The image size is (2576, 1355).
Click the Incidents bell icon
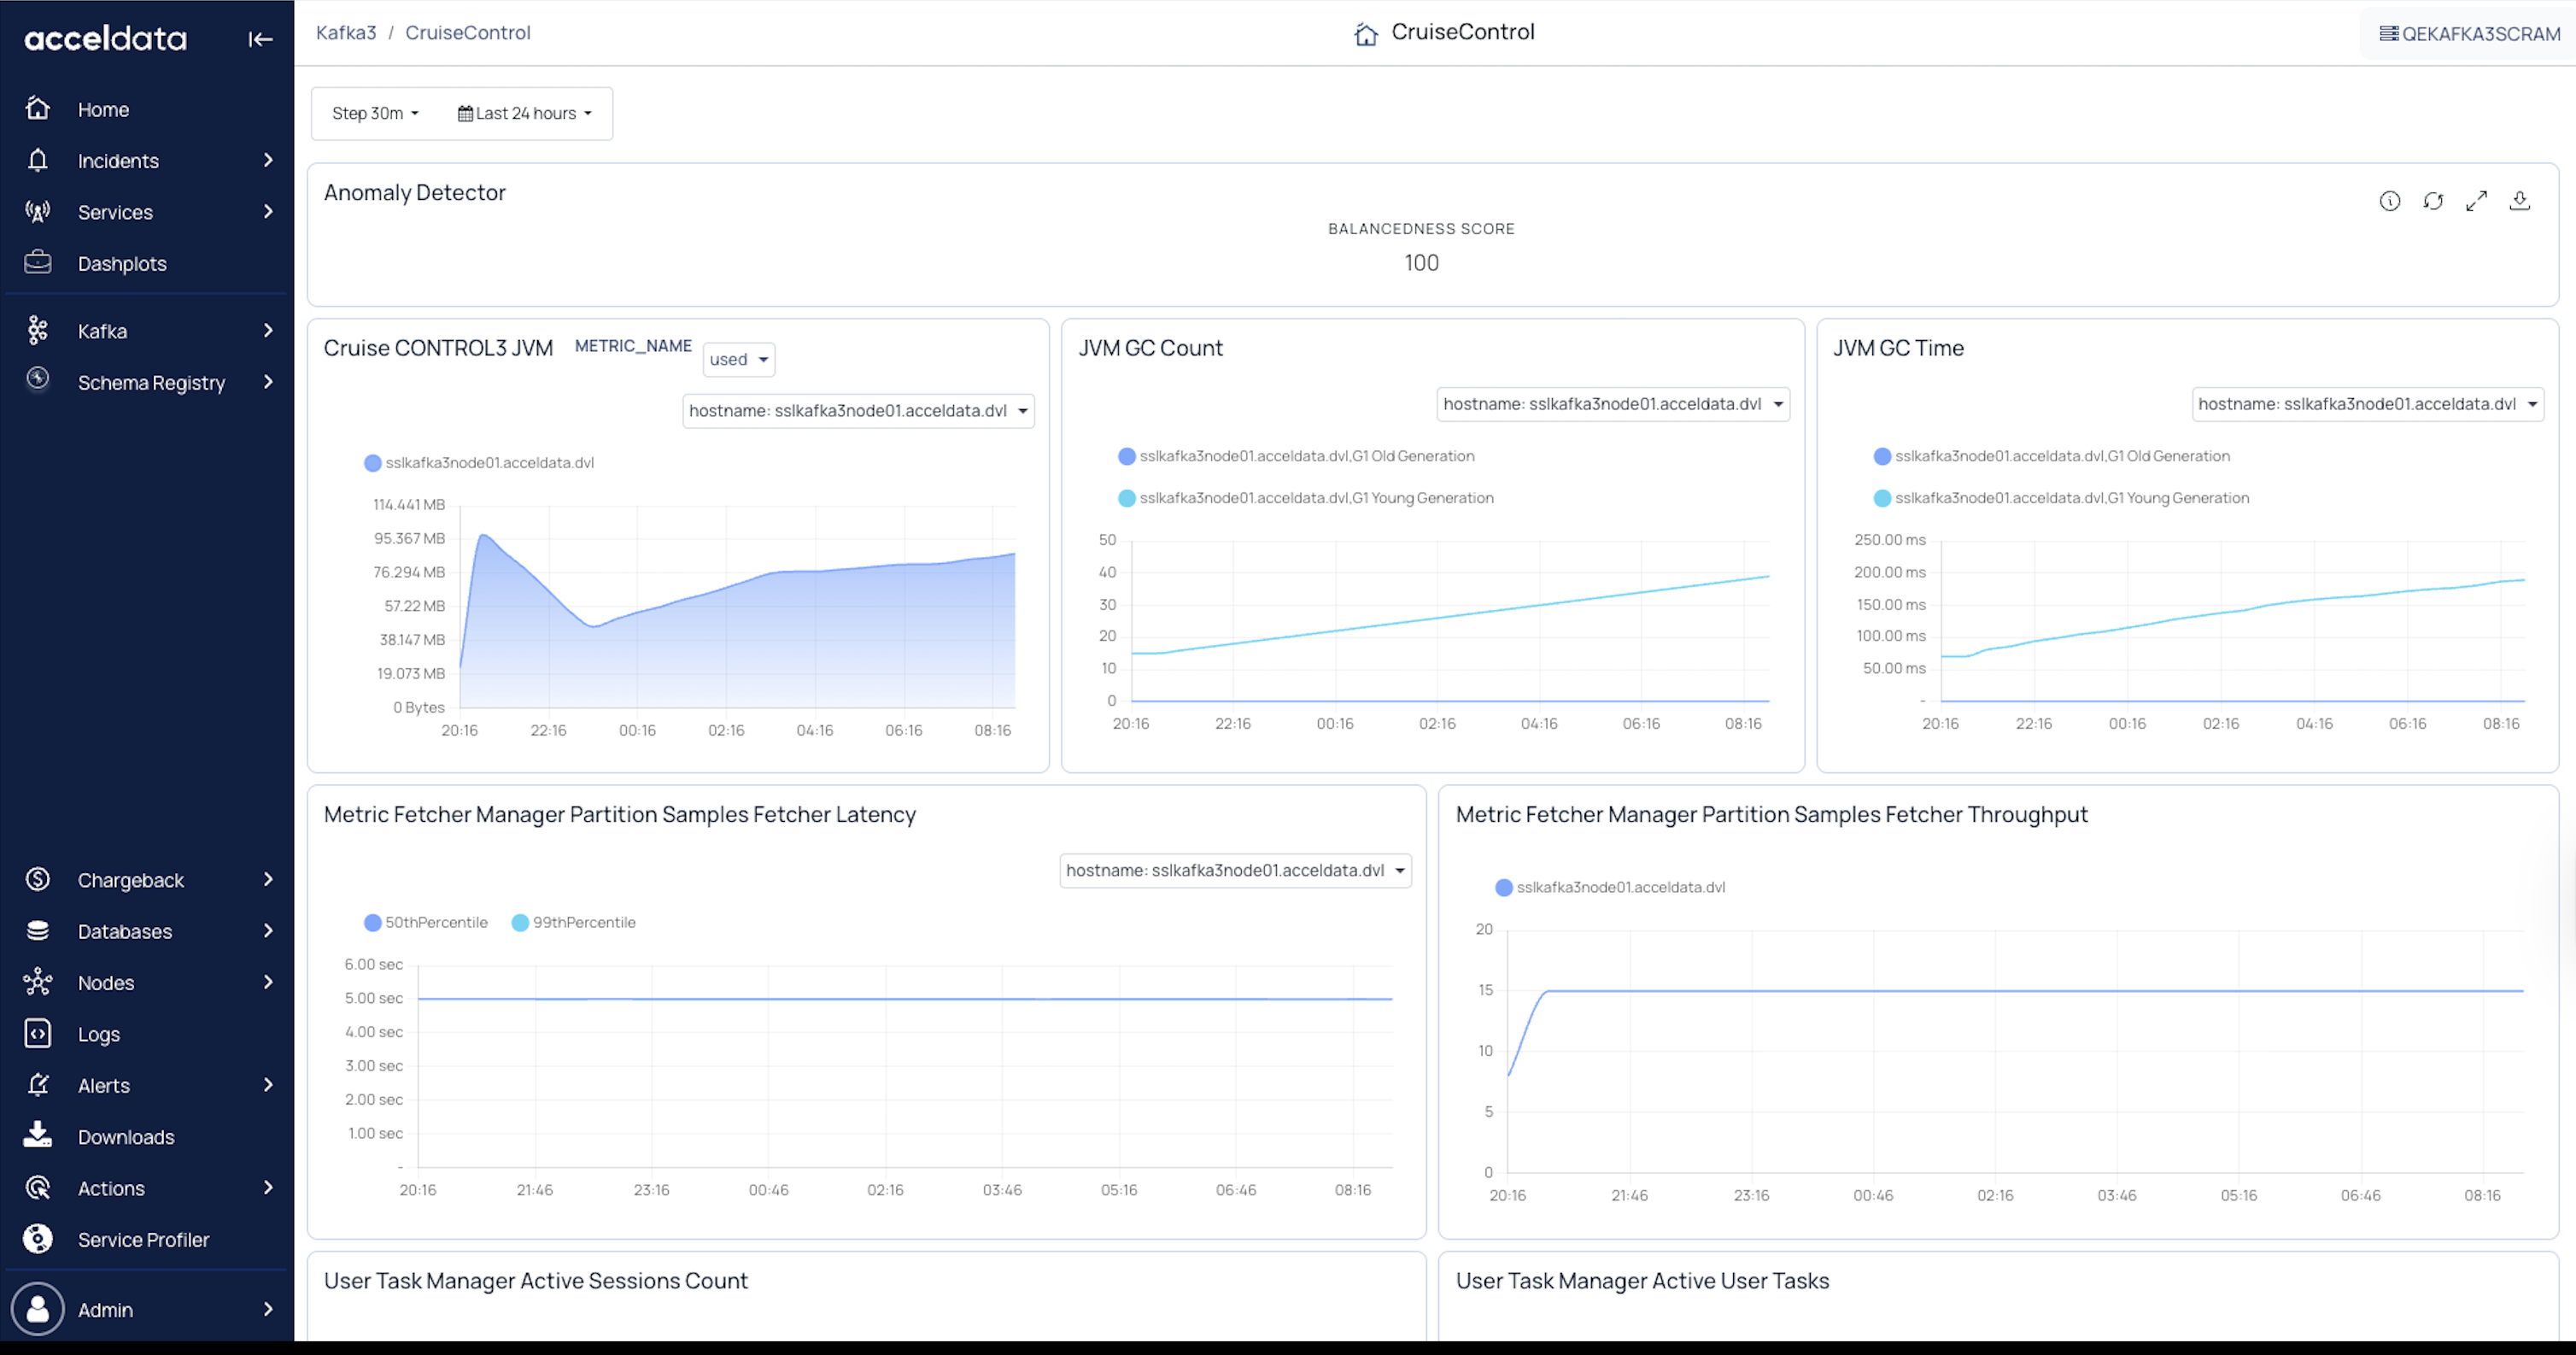(38, 160)
